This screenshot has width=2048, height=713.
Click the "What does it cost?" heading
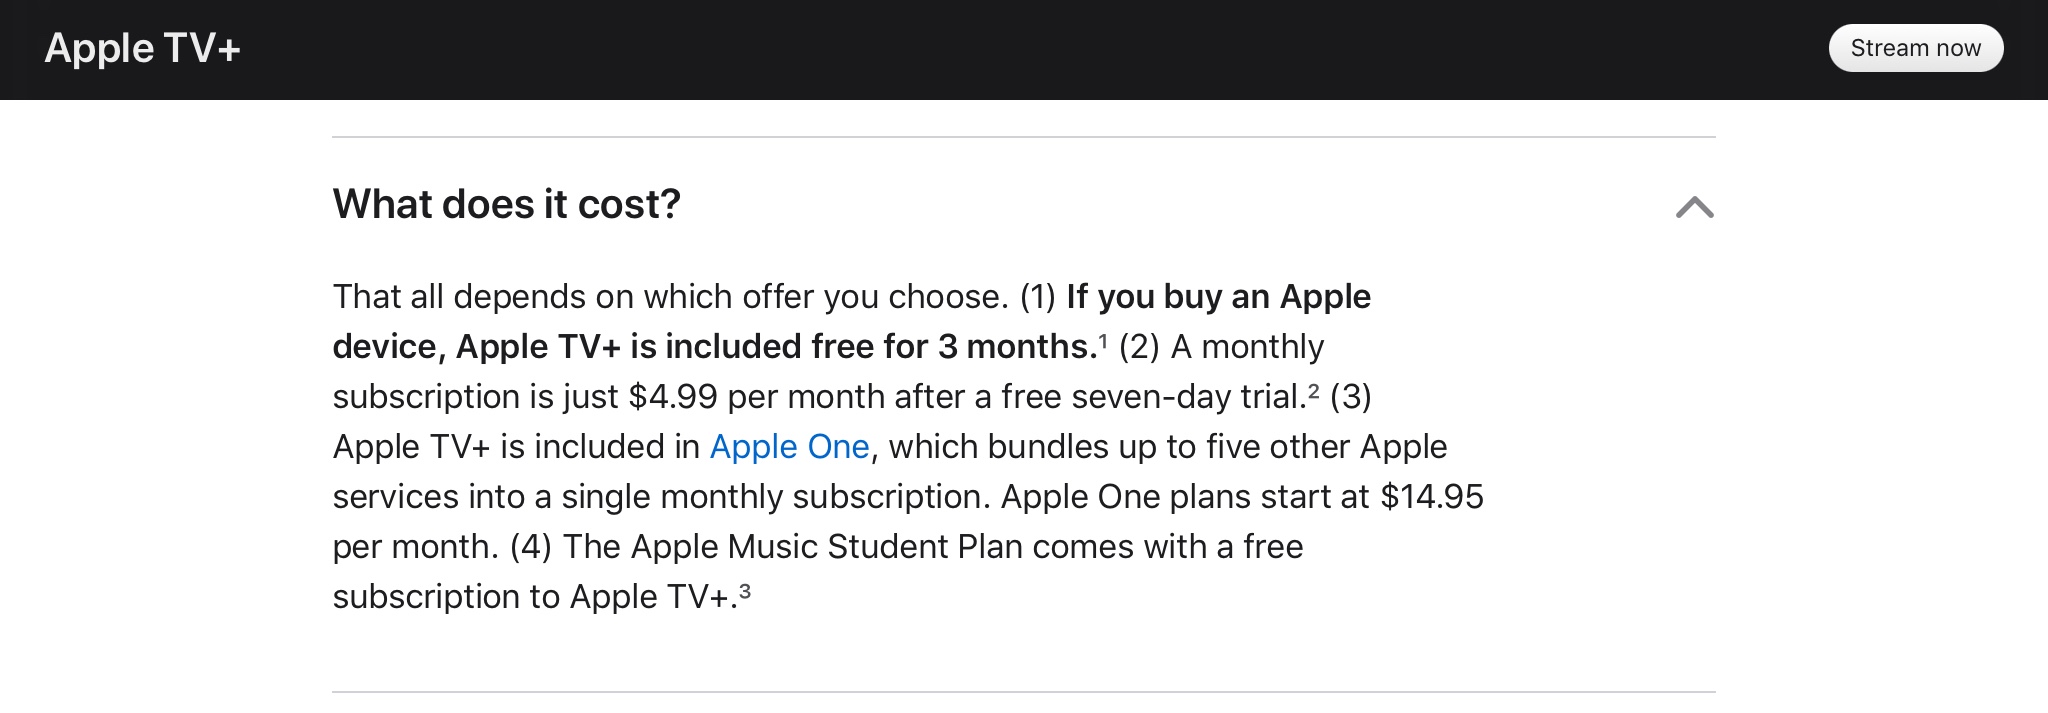pos(506,204)
